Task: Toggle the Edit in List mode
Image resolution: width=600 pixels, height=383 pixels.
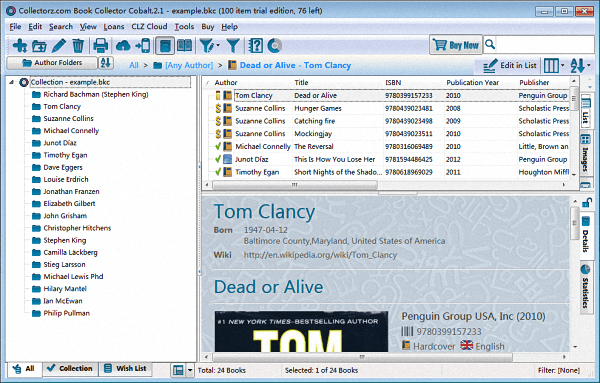Action: coord(509,65)
